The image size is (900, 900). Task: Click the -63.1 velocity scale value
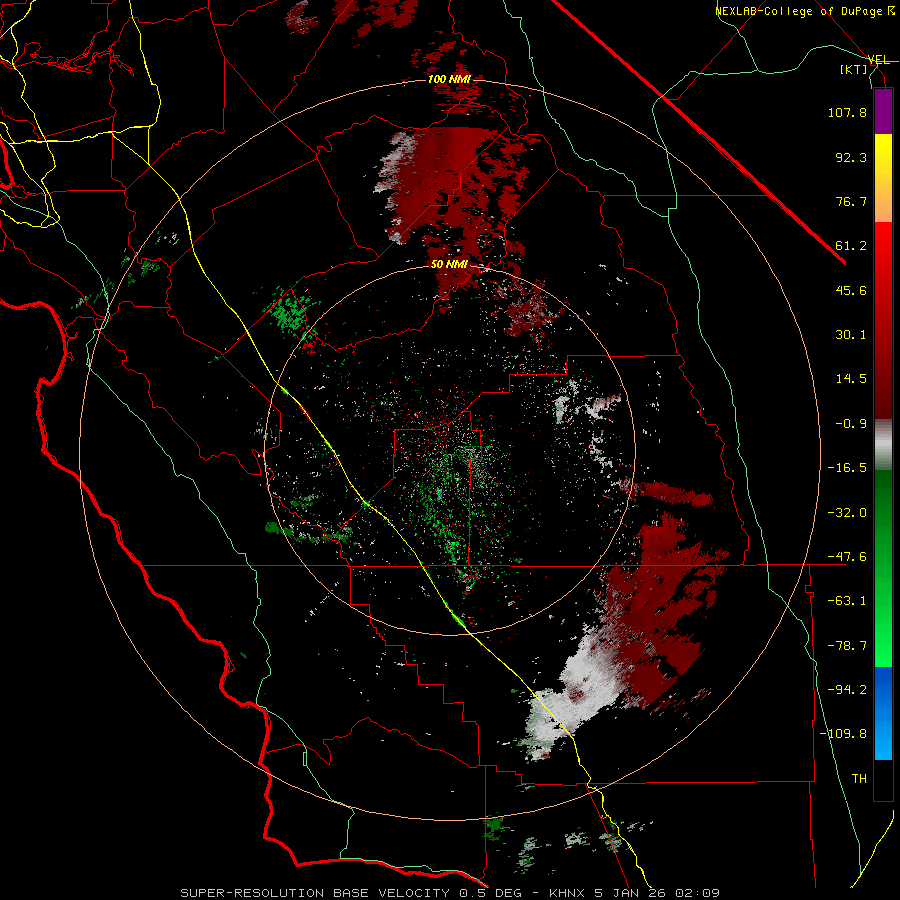847,601
